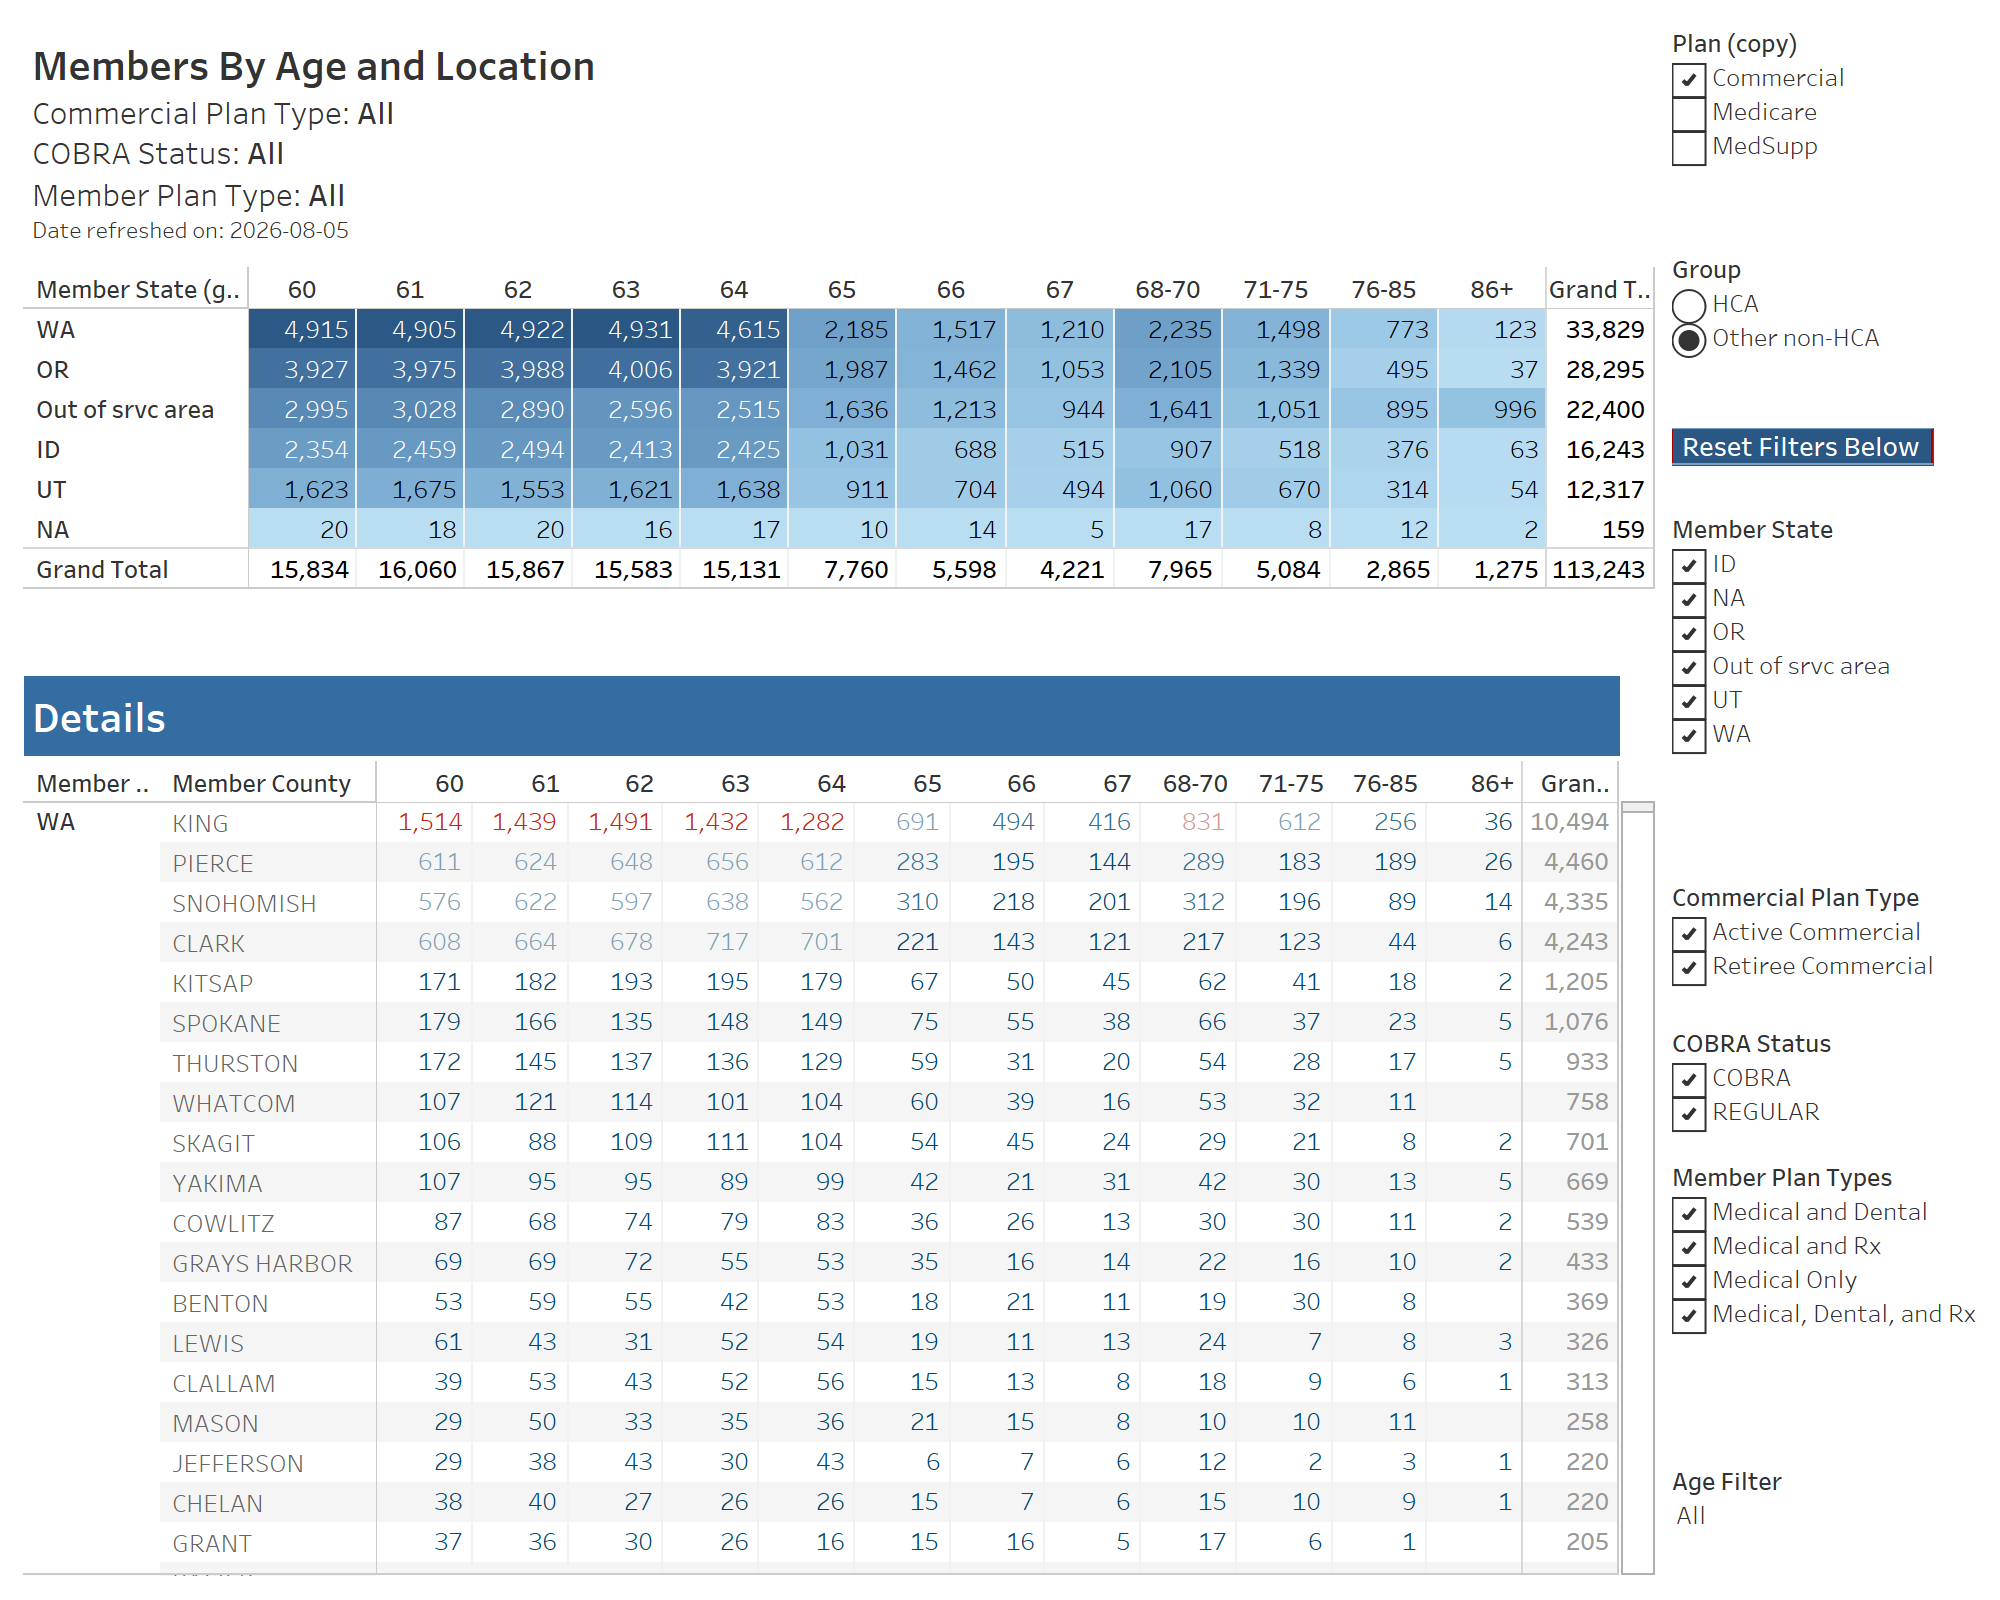Click overall grand total 113,243
Image resolution: width=2000 pixels, height=1600 pixels.
click(x=1598, y=570)
